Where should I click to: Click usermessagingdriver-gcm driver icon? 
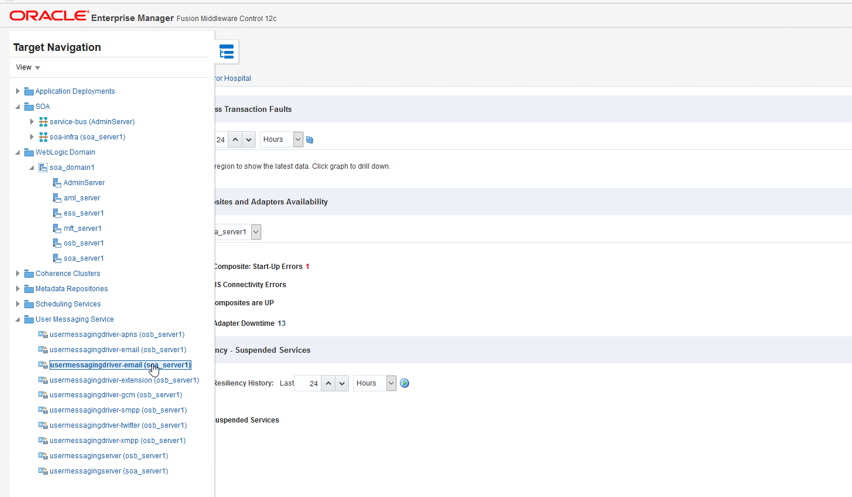click(43, 395)
